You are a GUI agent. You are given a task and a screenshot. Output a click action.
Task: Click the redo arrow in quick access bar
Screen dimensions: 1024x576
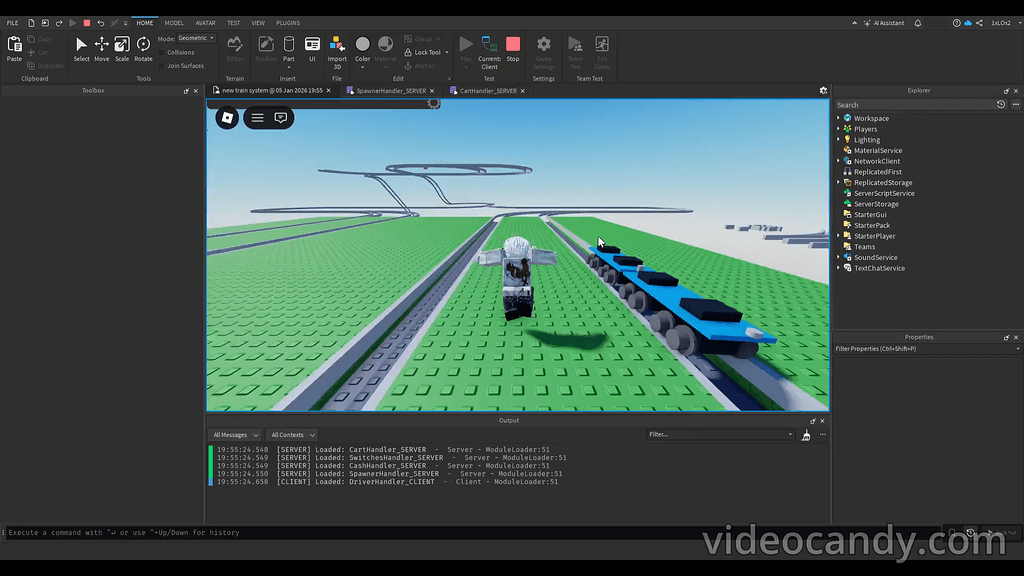(x=59, y=23)
